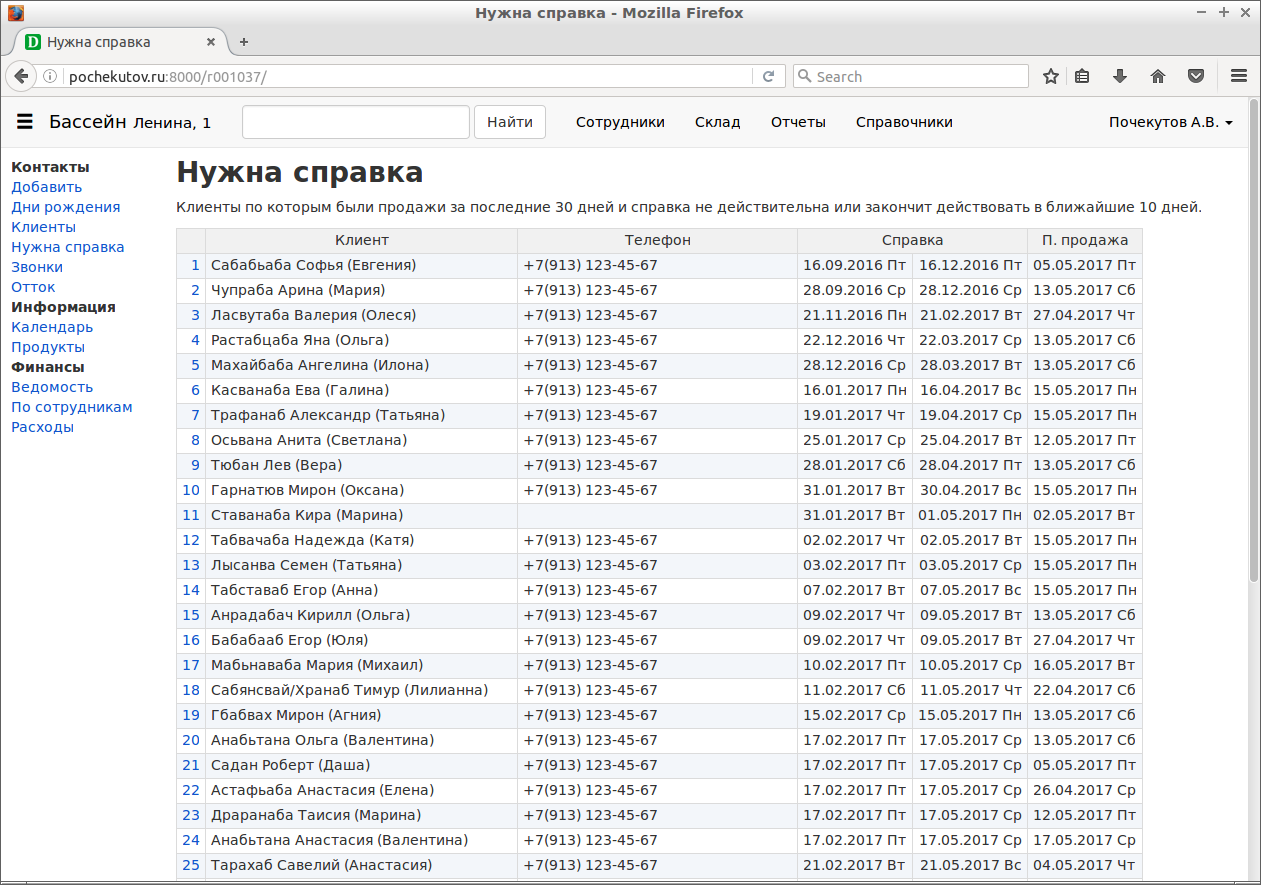Click row number 18 link
Image resolution: width=1261 pixels, height=885 pixels.
tap(191, 690)
